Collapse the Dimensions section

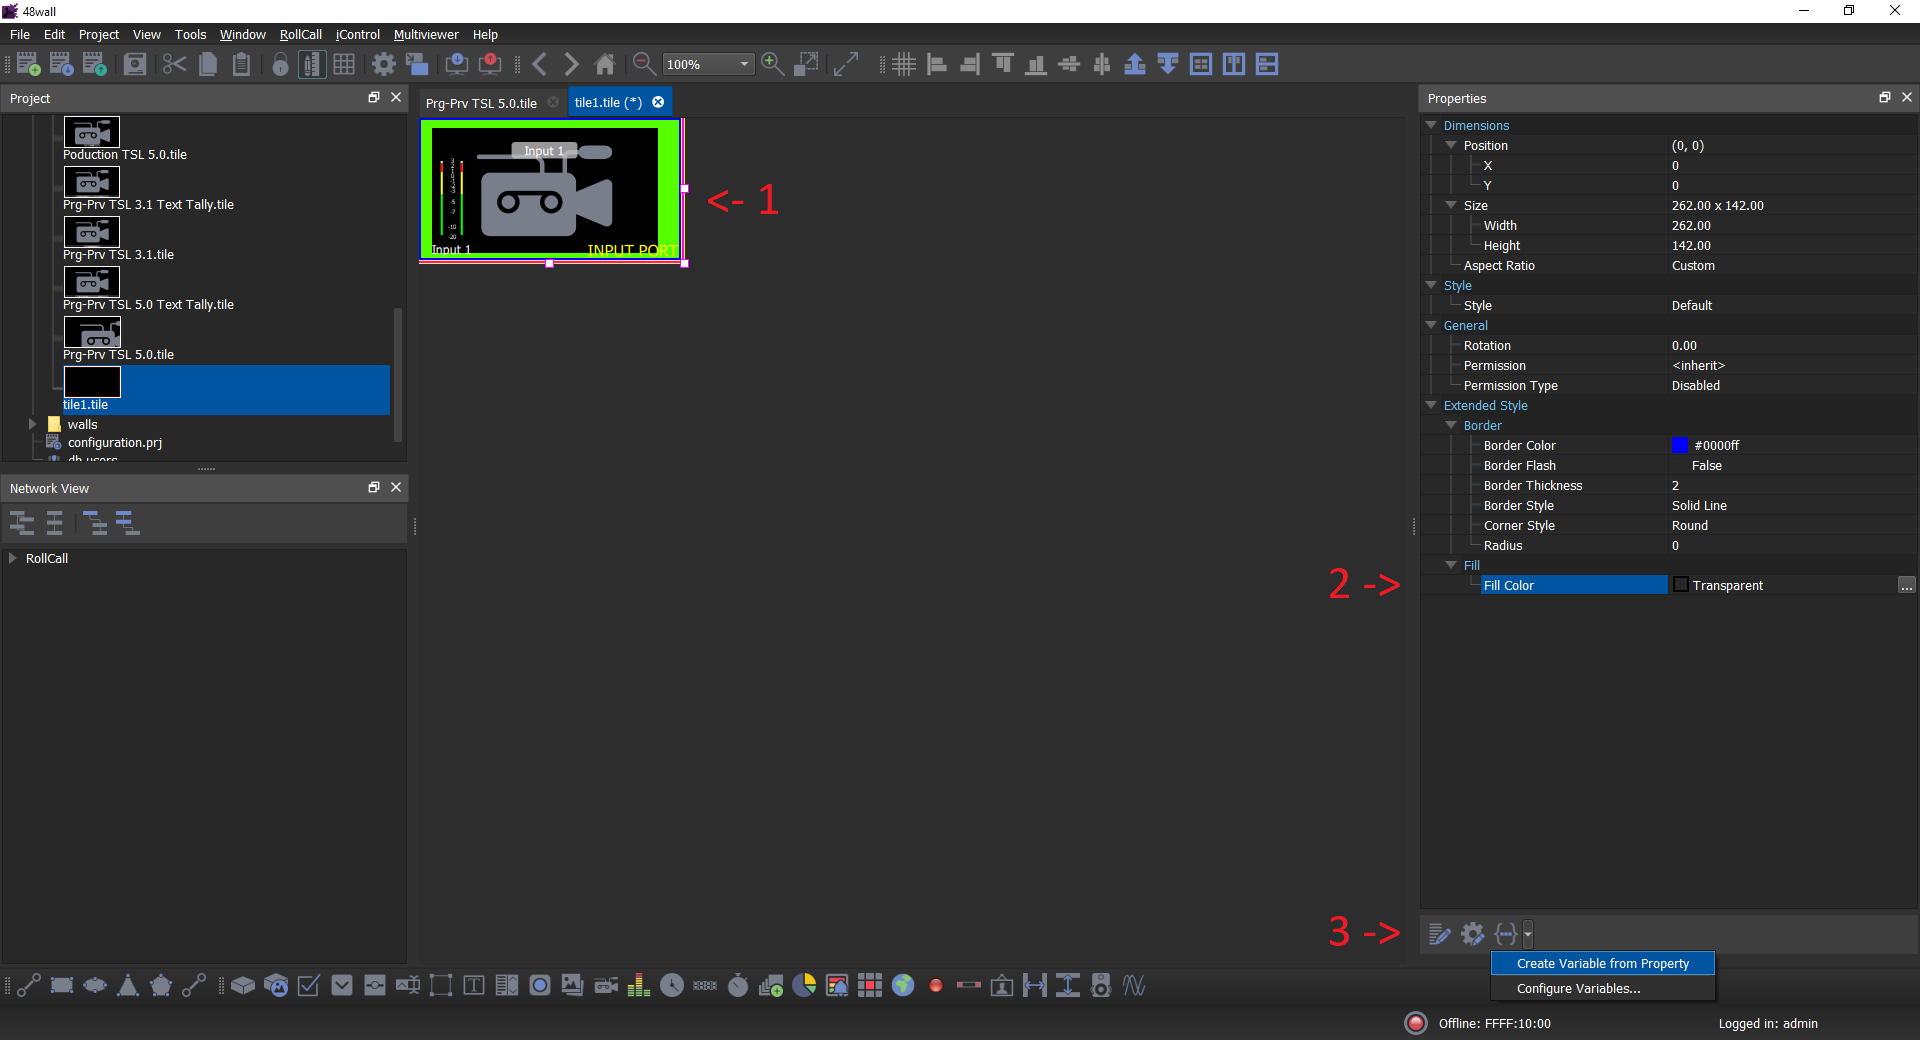1431,125
